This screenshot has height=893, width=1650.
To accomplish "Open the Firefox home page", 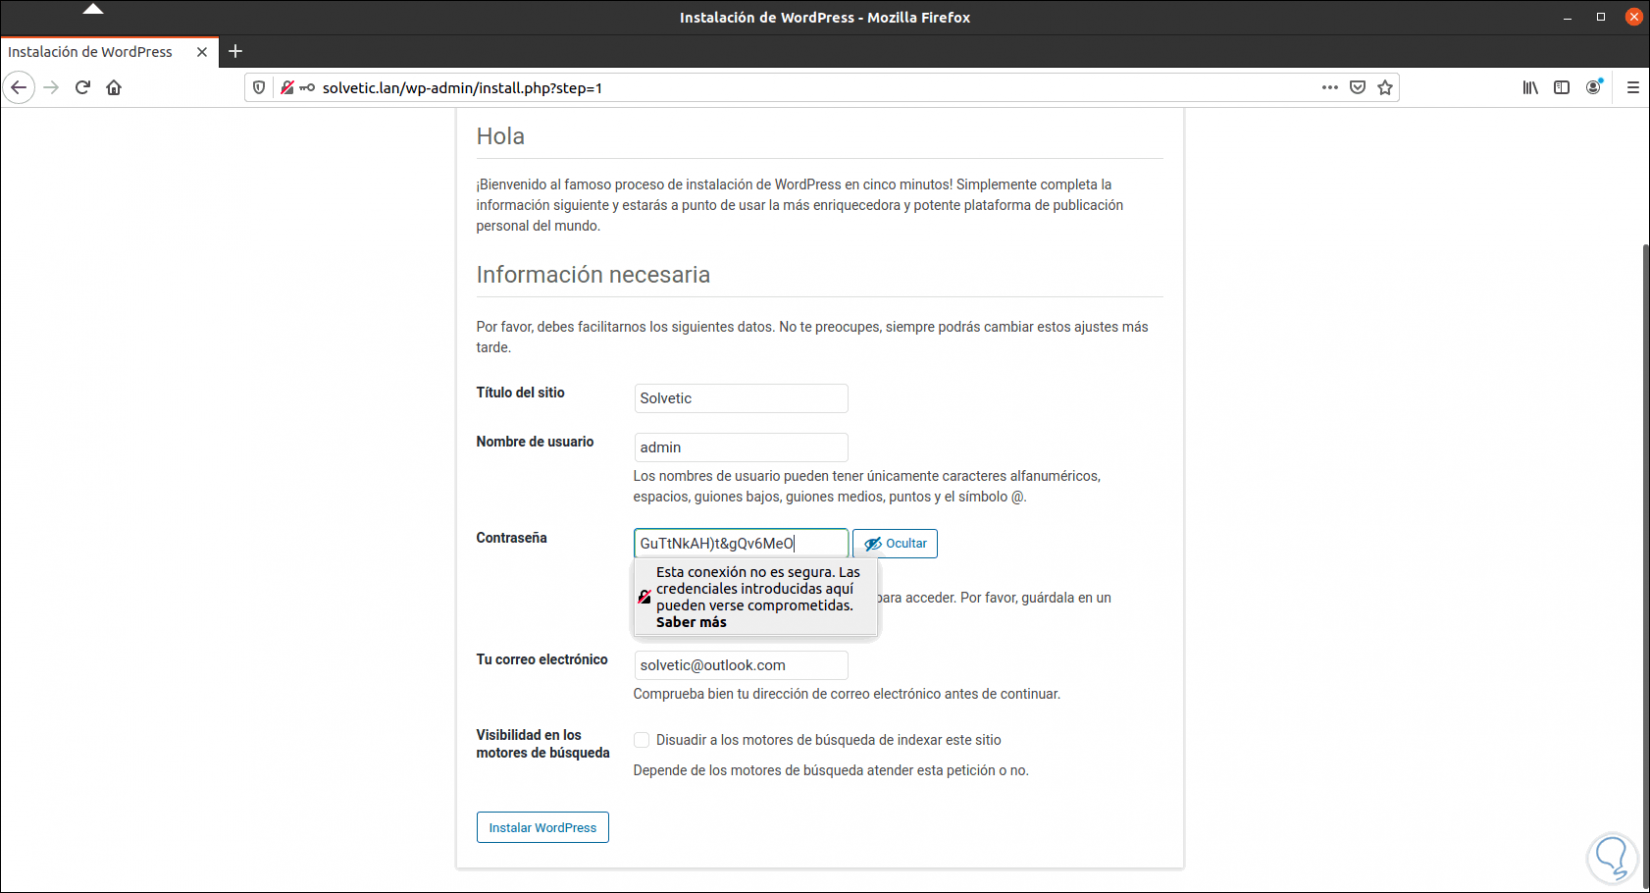I will (114, 88).
